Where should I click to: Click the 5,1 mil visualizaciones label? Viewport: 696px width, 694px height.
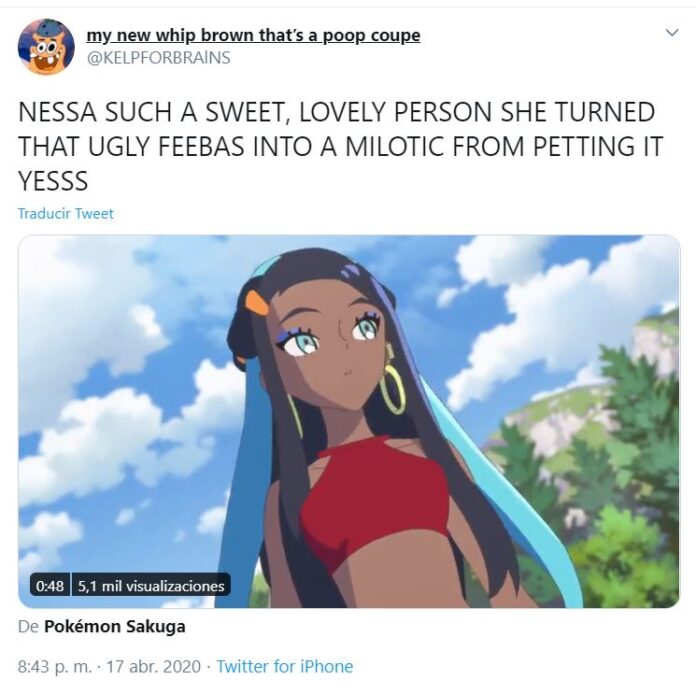[151, 586]
